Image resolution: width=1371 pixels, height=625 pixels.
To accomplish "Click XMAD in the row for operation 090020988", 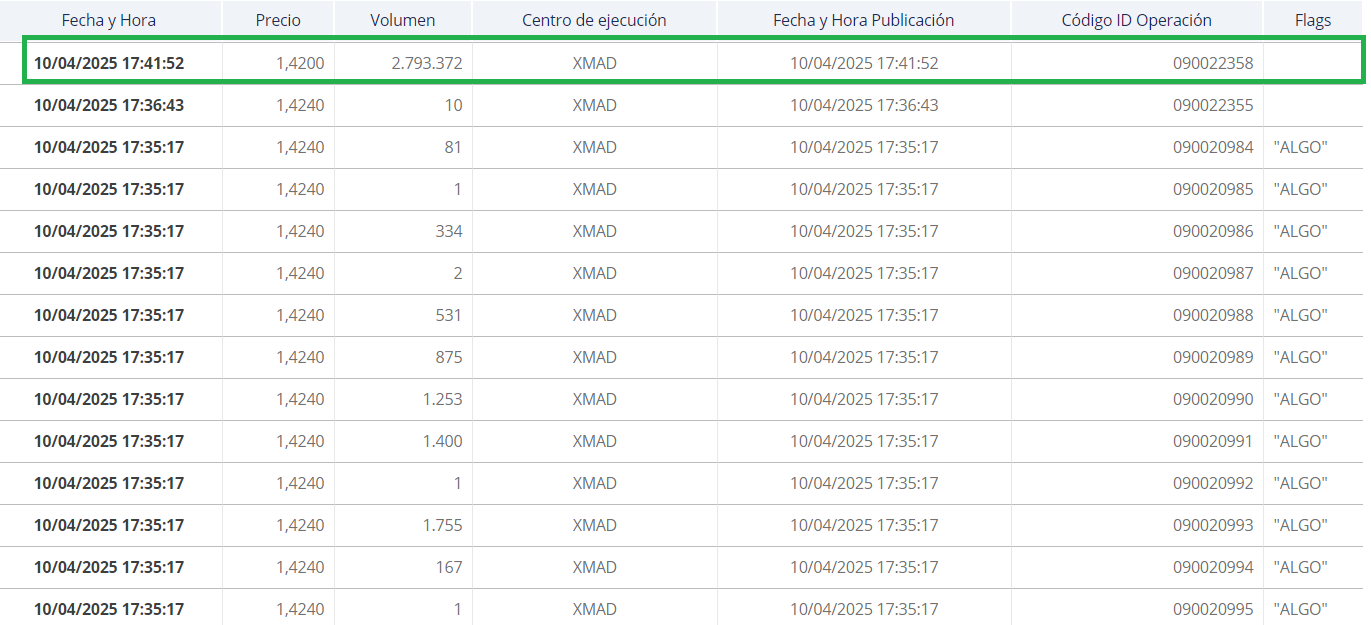I will [594, 315].
